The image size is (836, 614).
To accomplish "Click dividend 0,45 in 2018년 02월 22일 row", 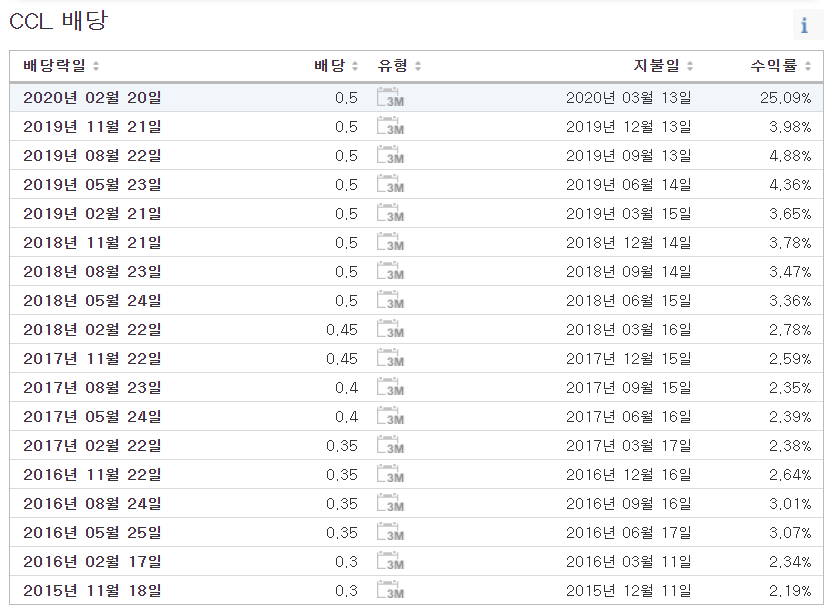I will [342, 329].
